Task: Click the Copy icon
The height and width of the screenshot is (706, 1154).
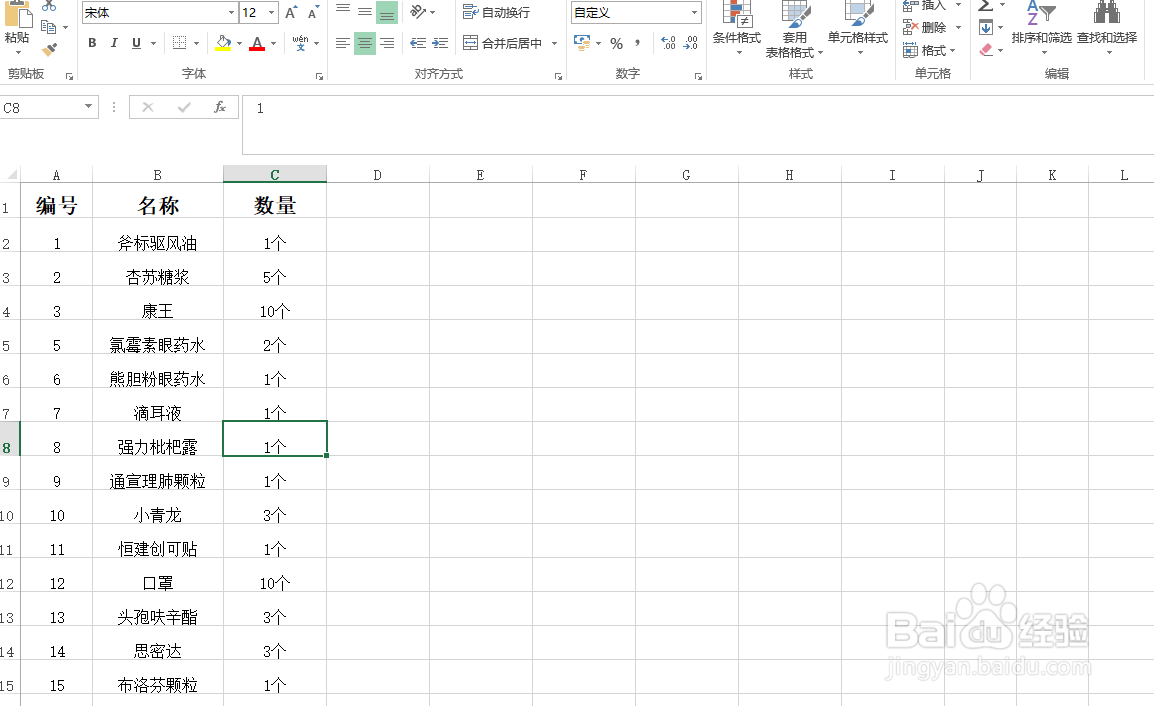Action: click(x=49, y=27)
